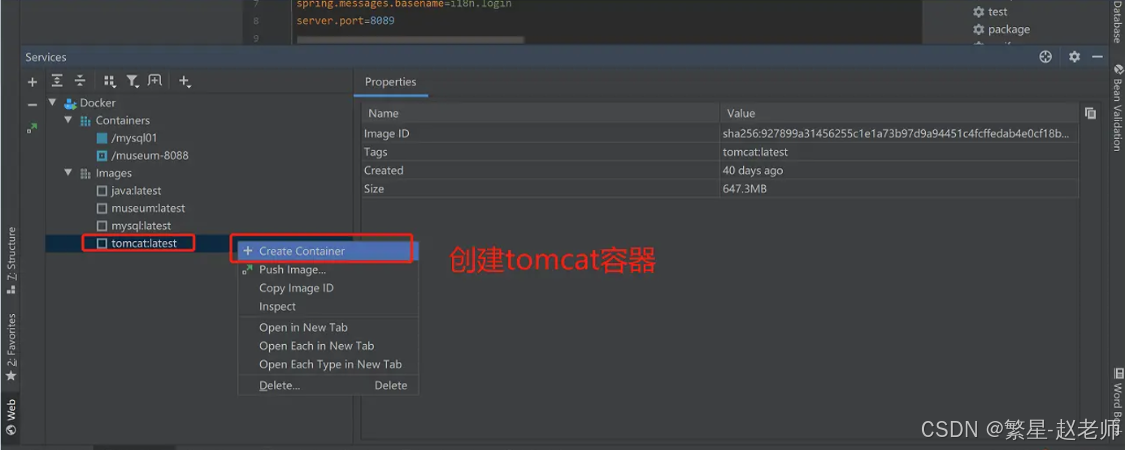
Task: Select the /museum-8088 container label
Action: click(x=150, y=155)
